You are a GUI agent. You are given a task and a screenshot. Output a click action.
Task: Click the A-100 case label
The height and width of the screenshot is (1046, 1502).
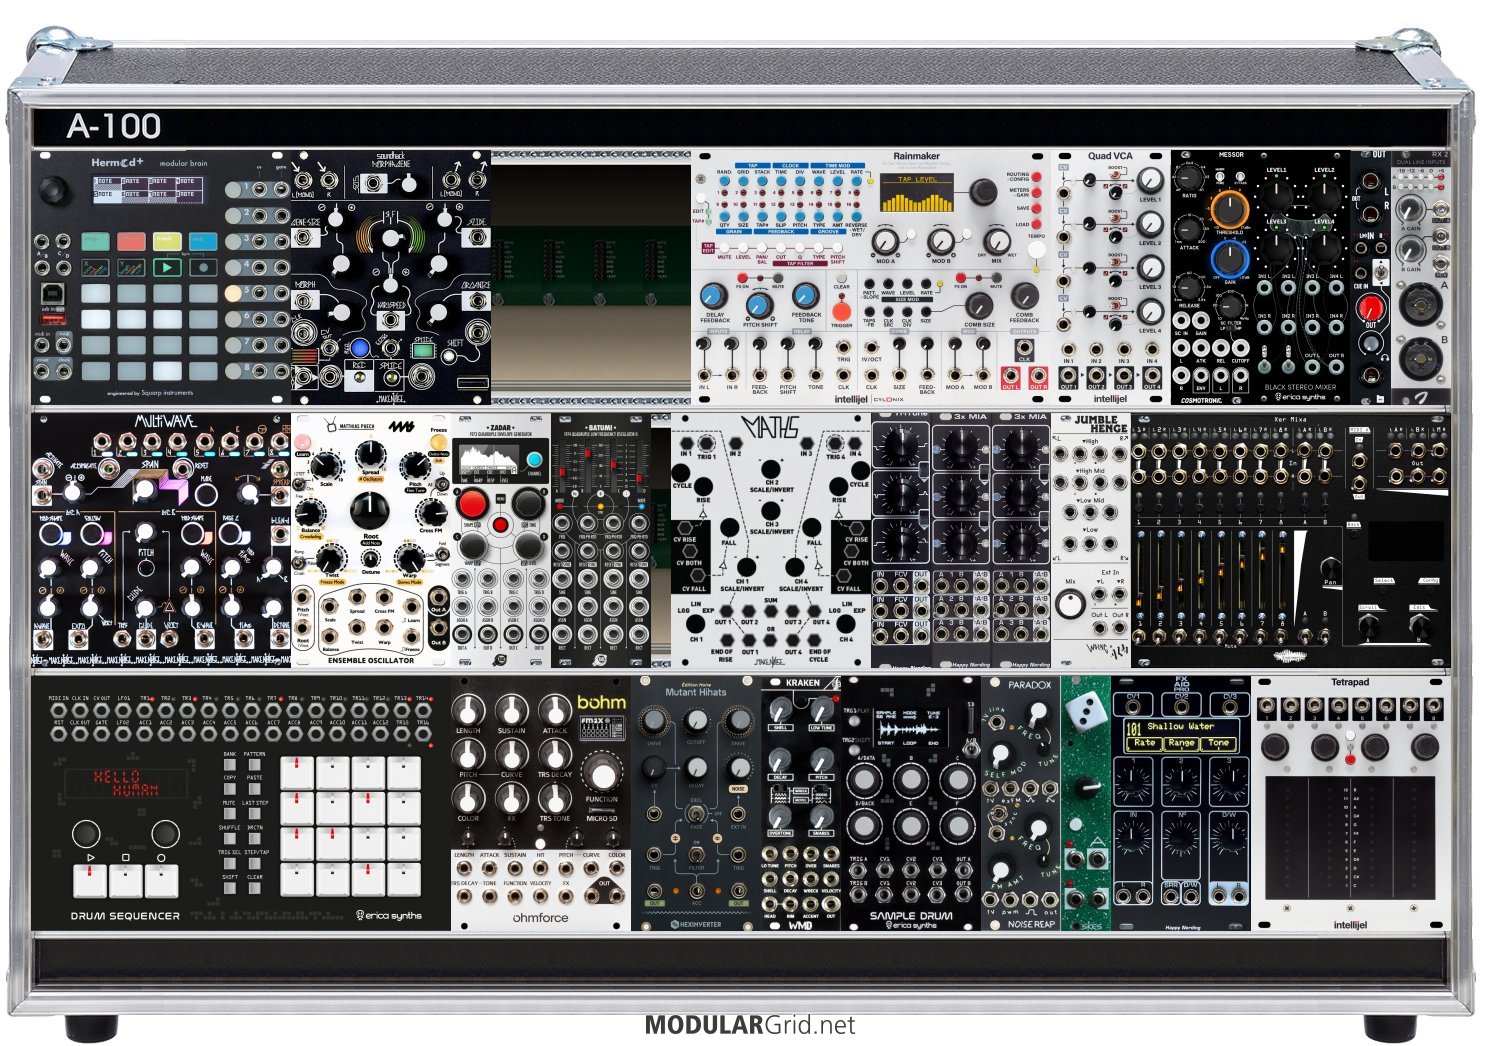click(113, 126)
